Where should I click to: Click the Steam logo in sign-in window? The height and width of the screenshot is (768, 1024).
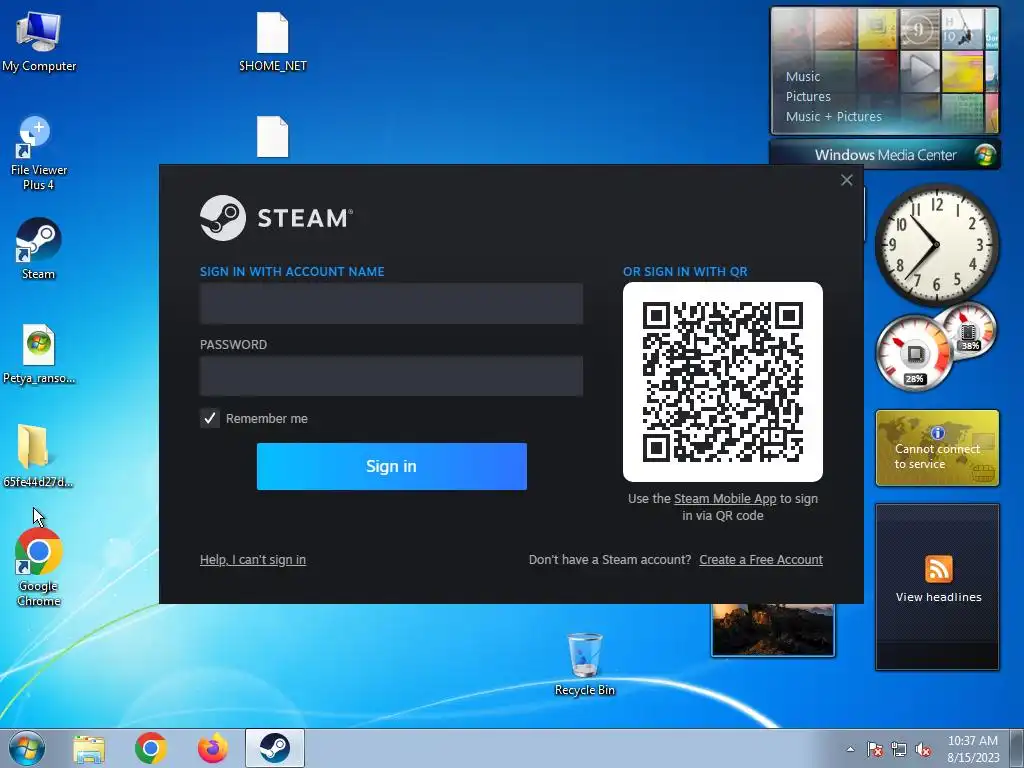click(x=276, y=218)
